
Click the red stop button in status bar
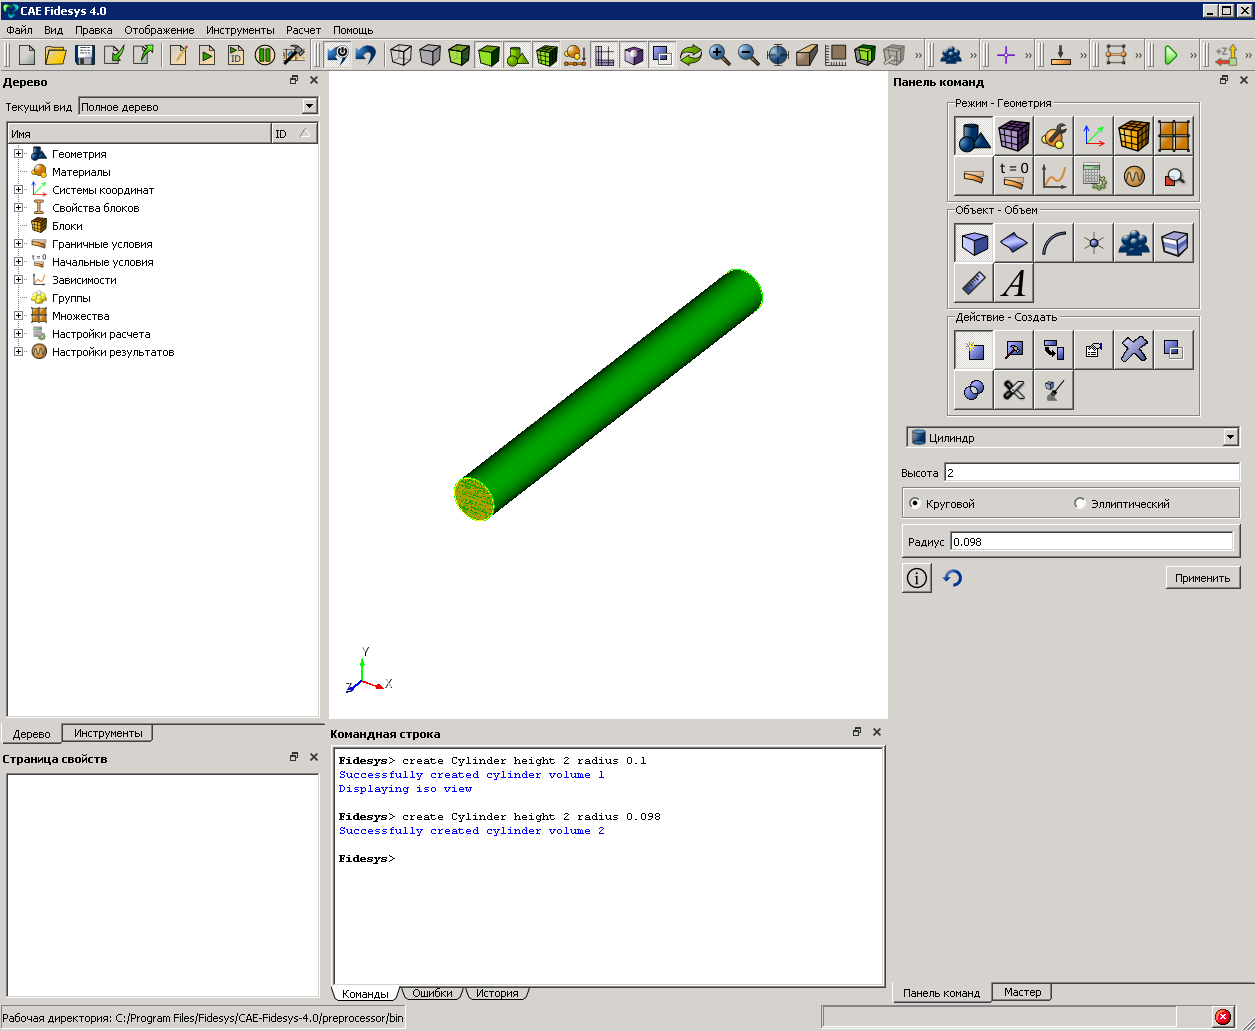pyautogui.click(x=1223, y=1017)
